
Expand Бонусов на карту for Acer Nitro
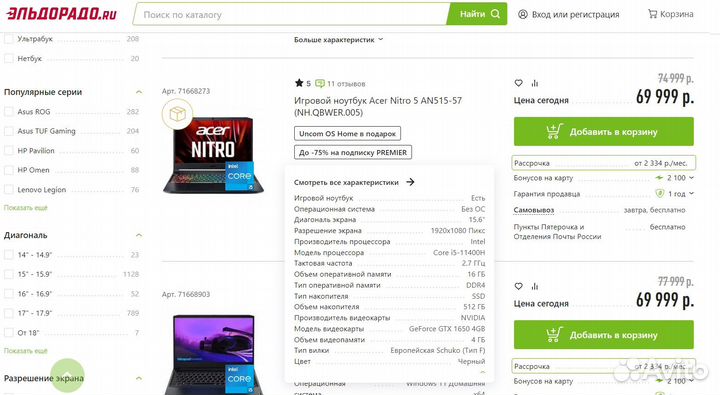click(692, 178)
